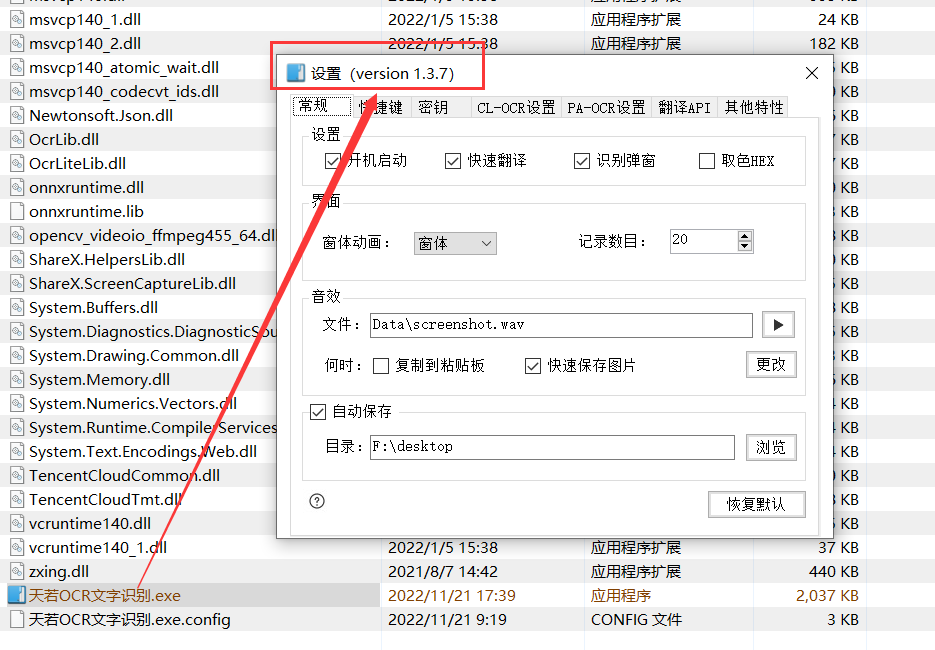Click the 天若OCR文字识别.exe file icon
935x650 pixels.
(x=16, y=595)
